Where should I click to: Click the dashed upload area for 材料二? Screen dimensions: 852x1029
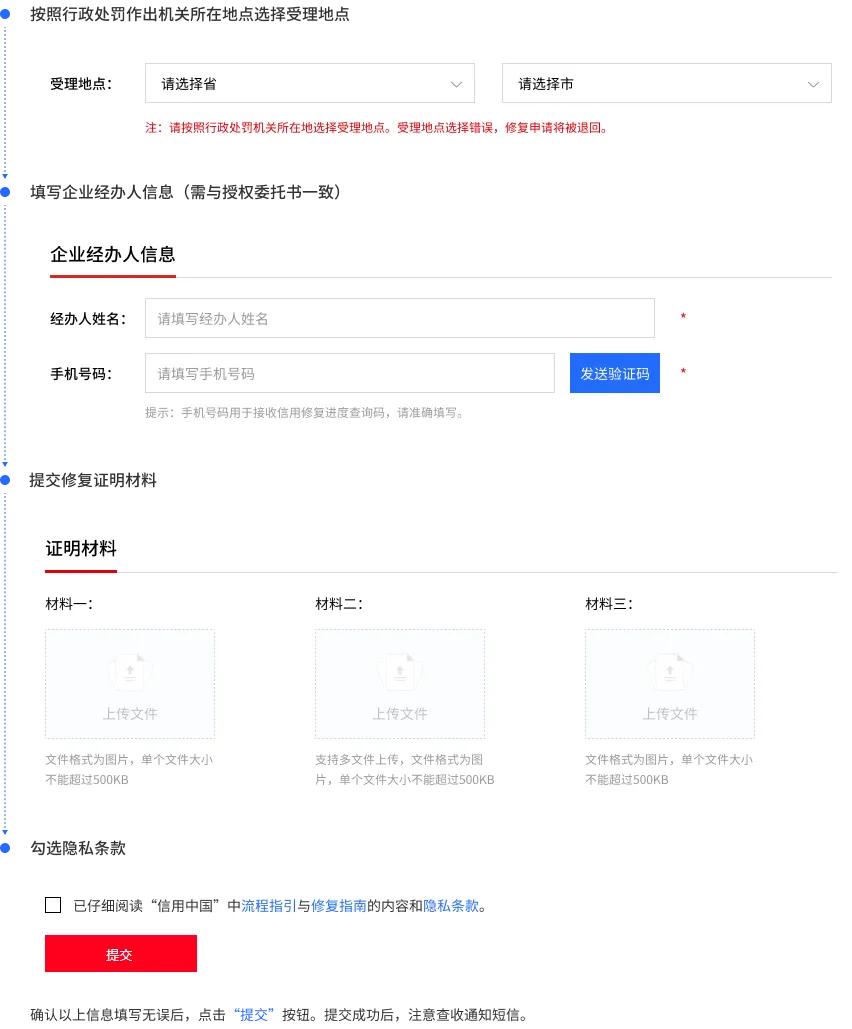[x=400, y=684]
